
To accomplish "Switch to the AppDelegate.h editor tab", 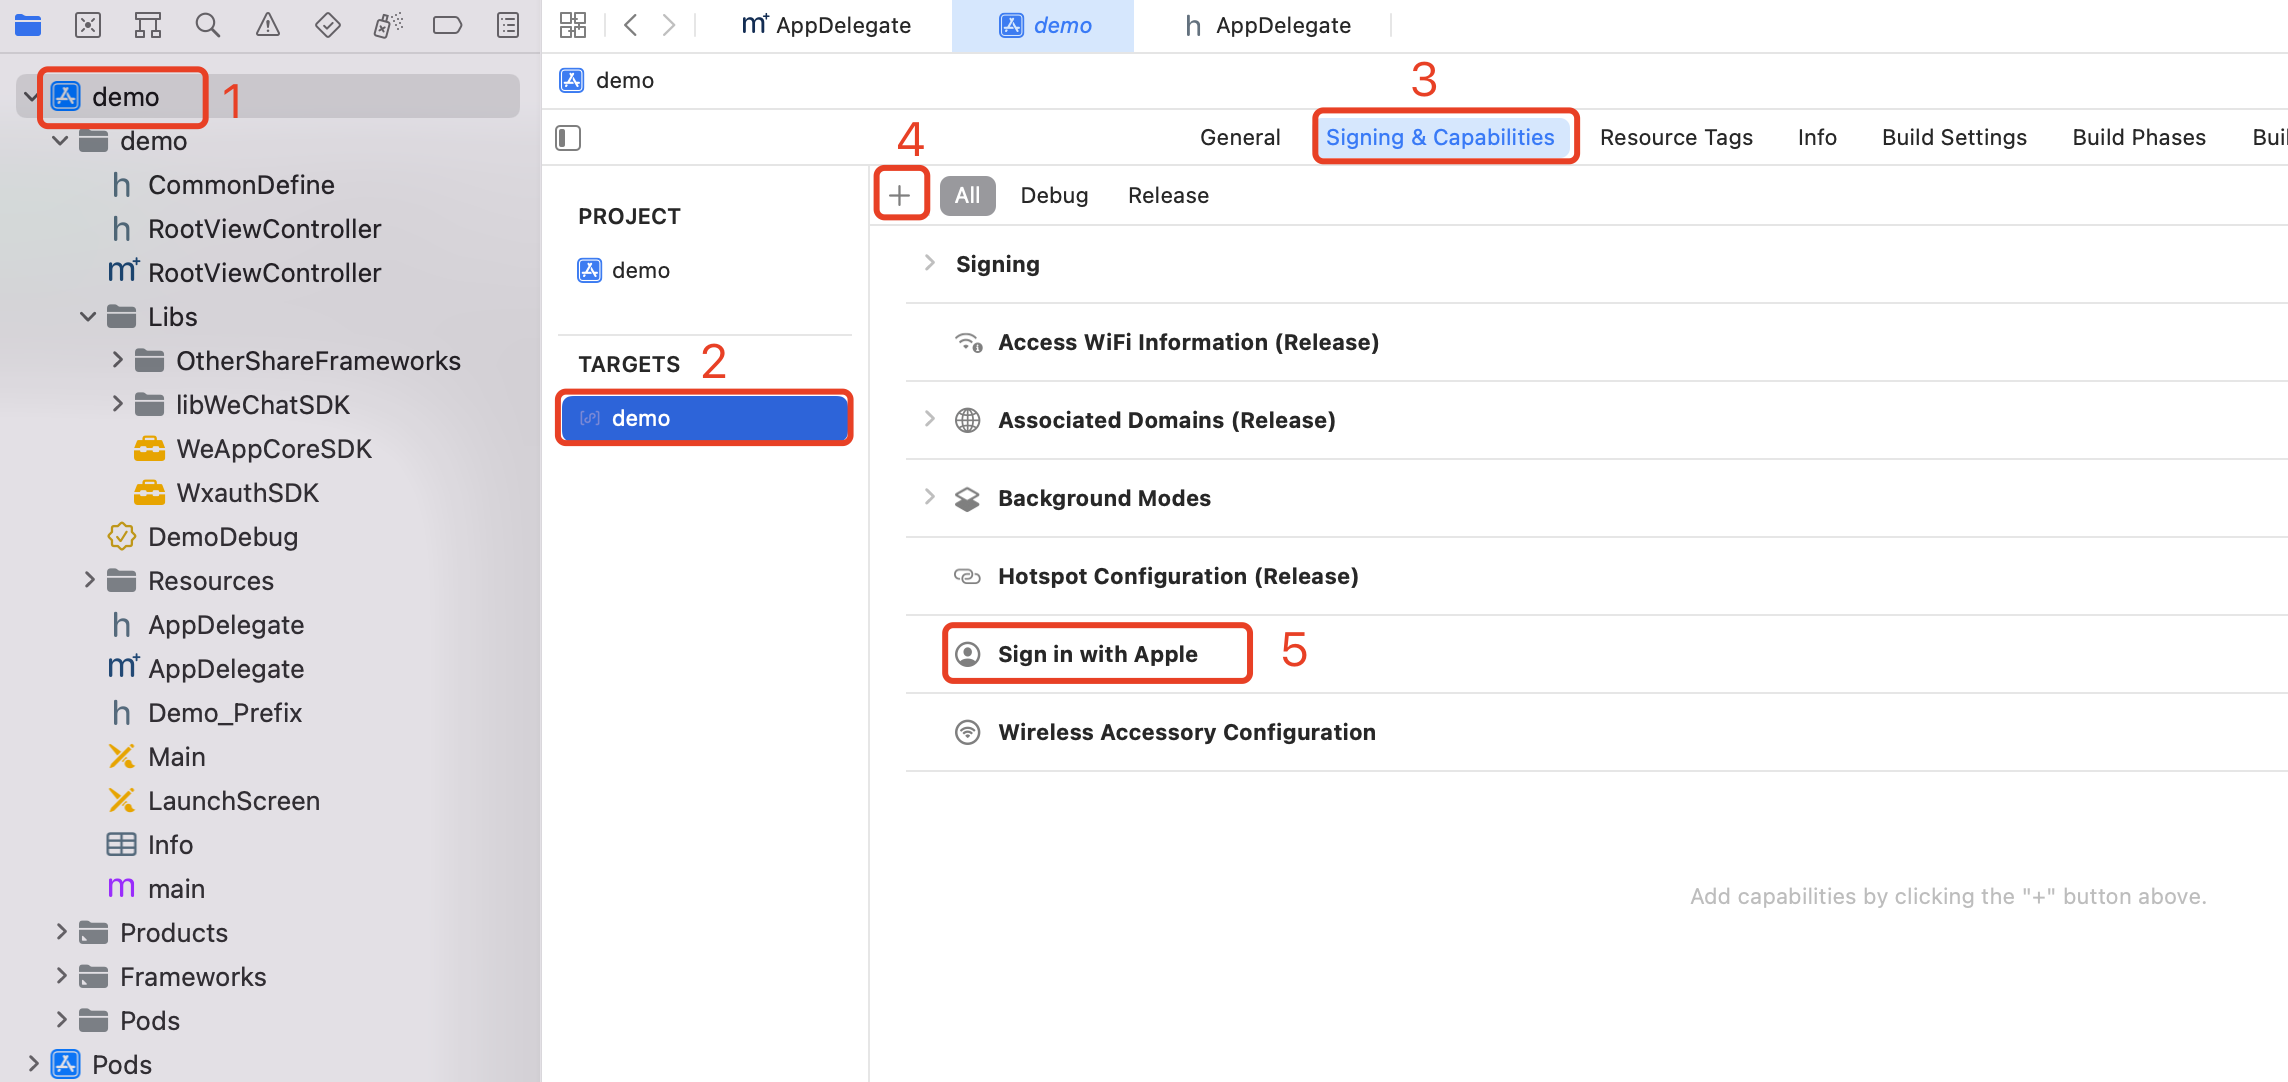I will [1268, 25].
